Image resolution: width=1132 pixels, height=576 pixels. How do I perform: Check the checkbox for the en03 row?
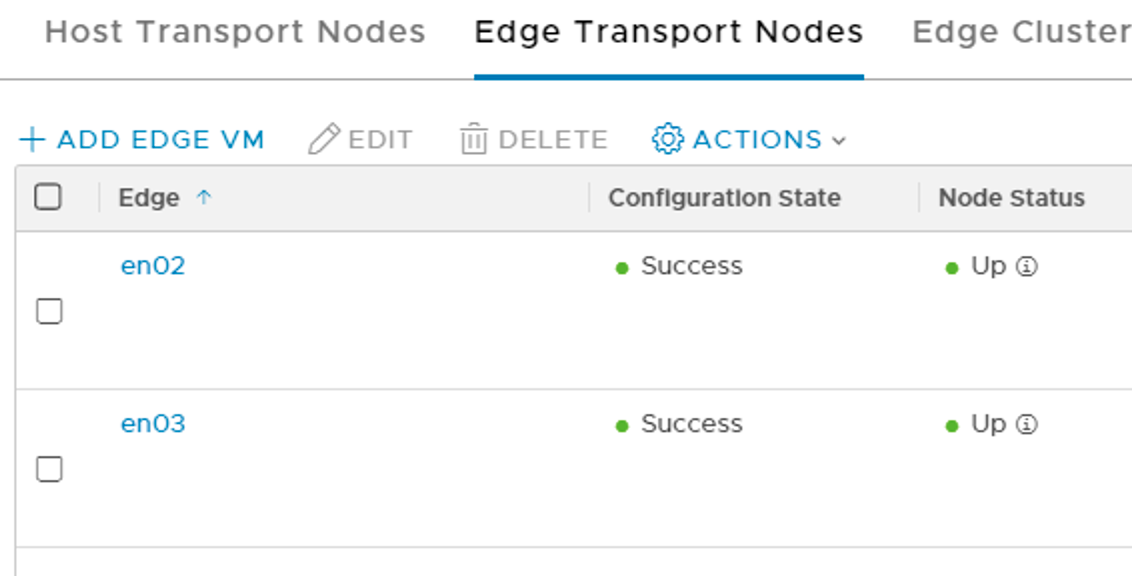coord(49,469)
